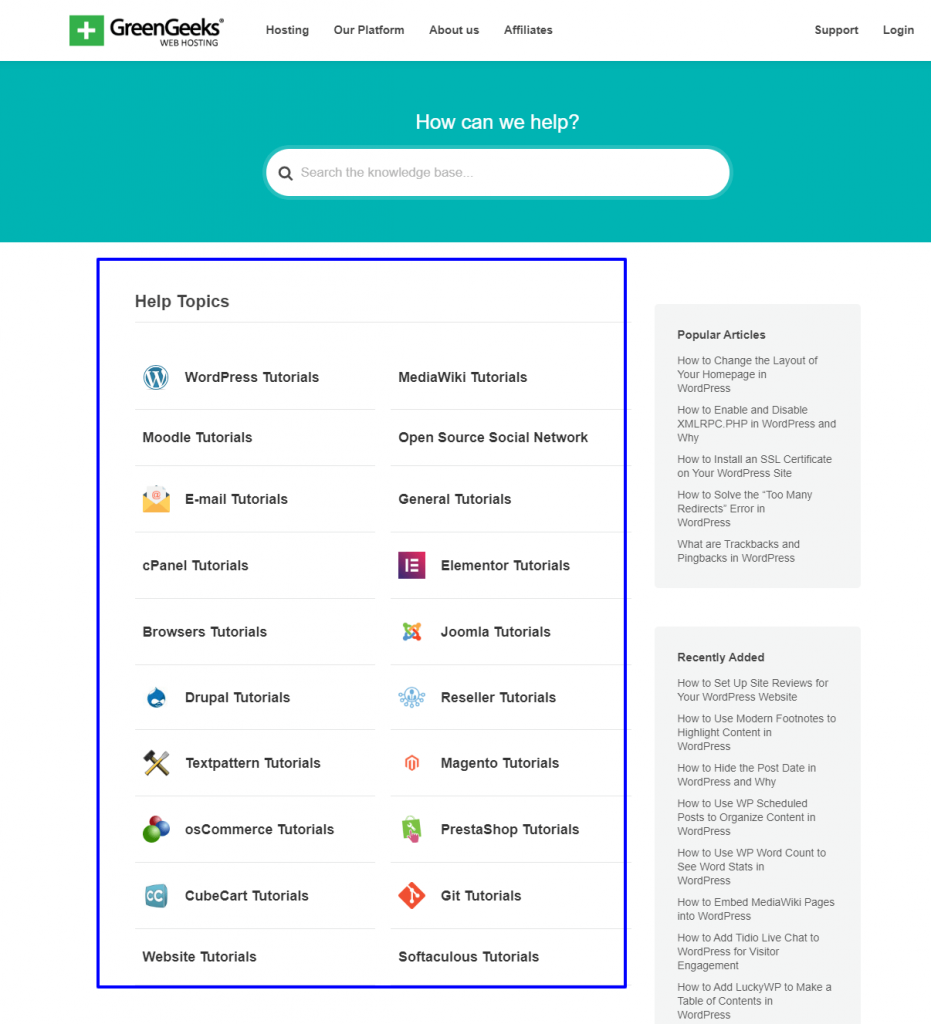The width and height of the screenshot is (931, 1024).
Task: Open Trackbacks and Pingbacks article
Action: pyautogui.click(x=738, y=551)
